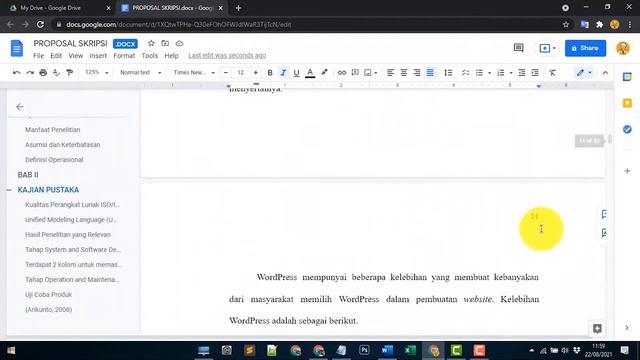Open the Insert menu
Image resolution: width=640 pixels, height=360 pixels.
pos(98,56)
